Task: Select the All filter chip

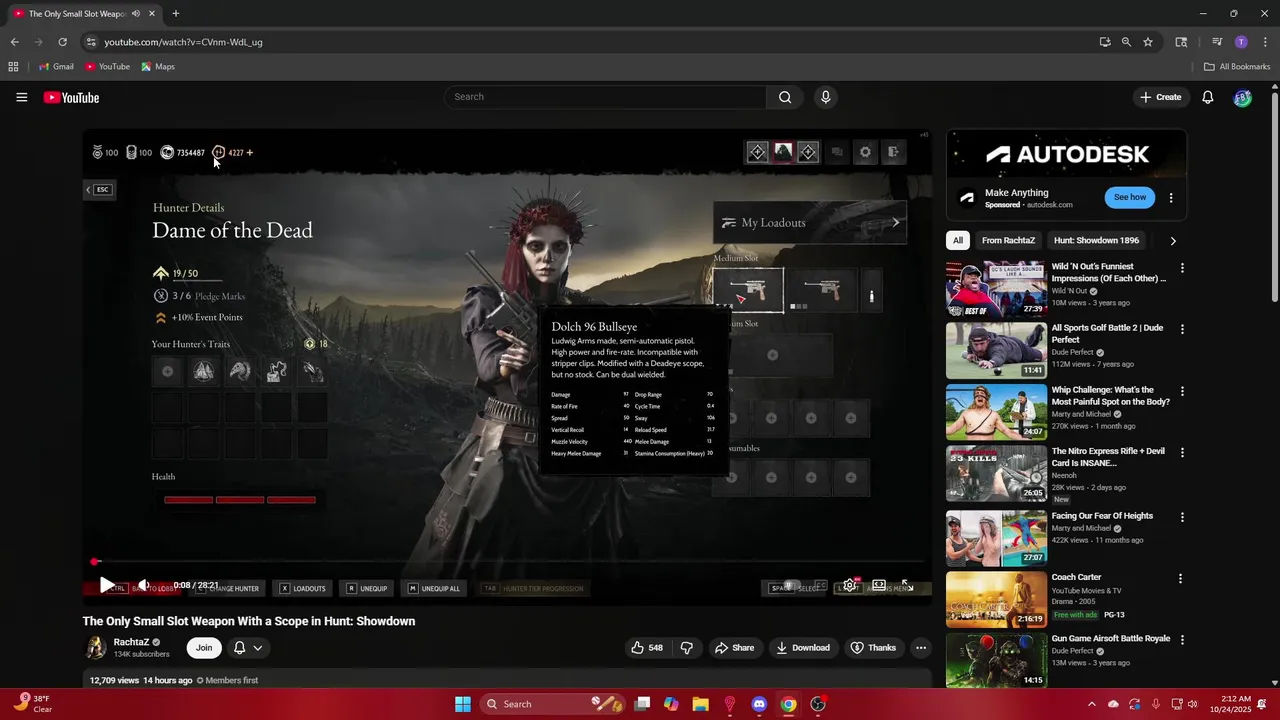Action: 958,240
